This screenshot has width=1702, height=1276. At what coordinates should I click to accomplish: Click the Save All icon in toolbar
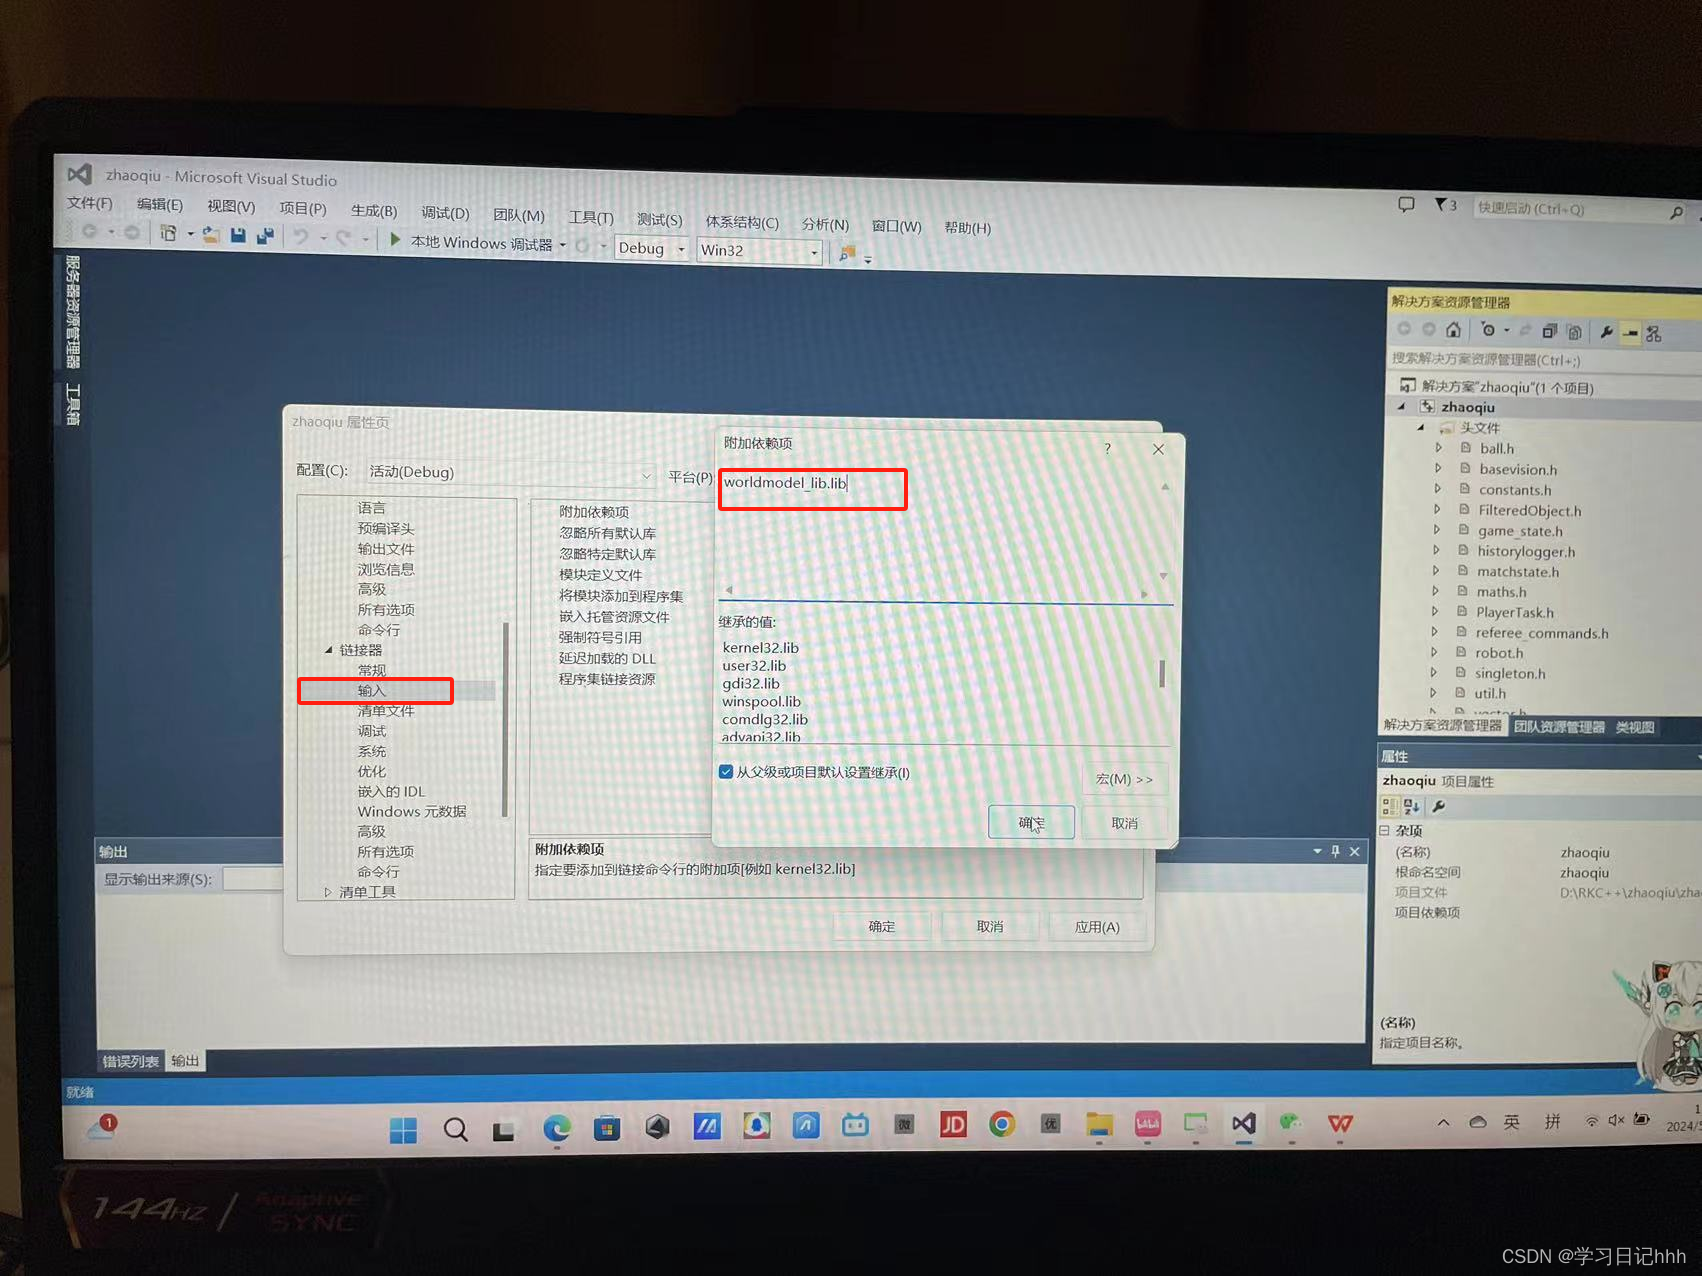pyautogui.click(x=265, y=236)
